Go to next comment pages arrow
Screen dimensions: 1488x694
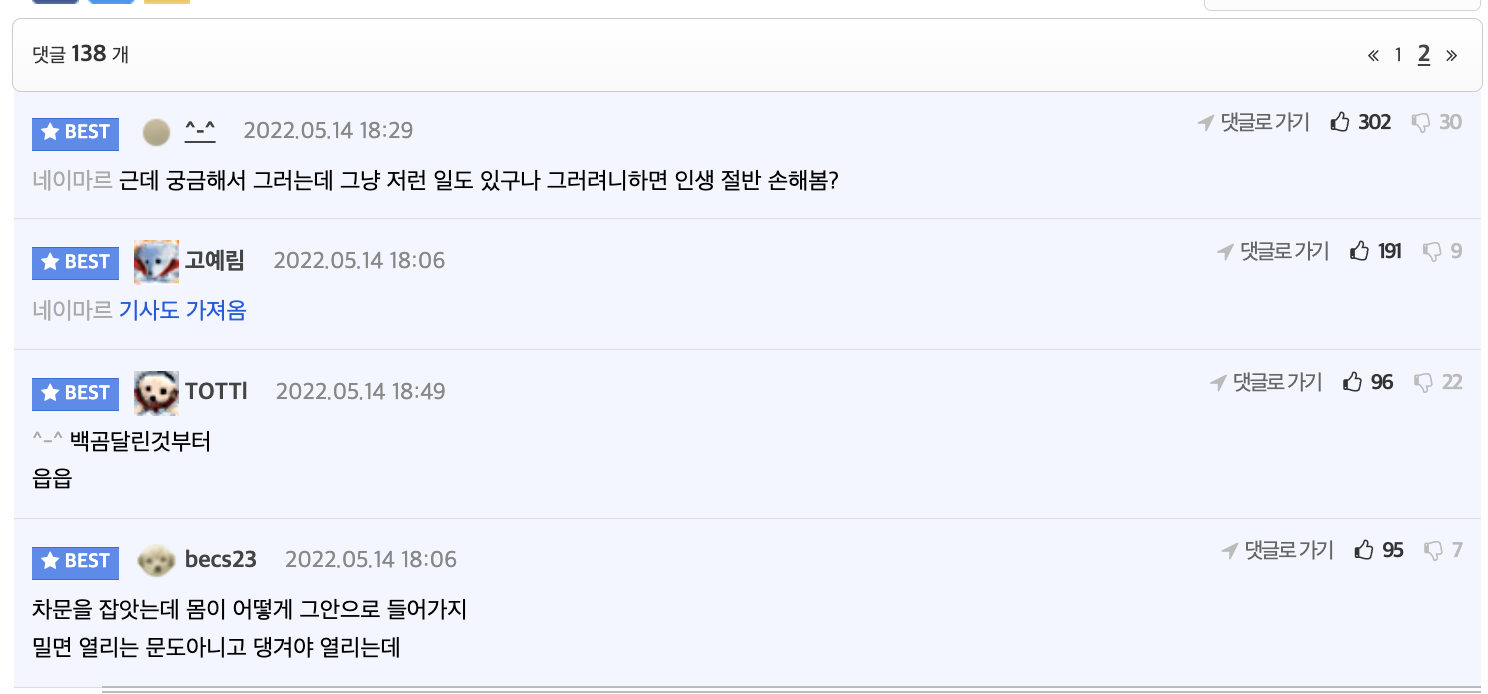[x=1452, y=55]
